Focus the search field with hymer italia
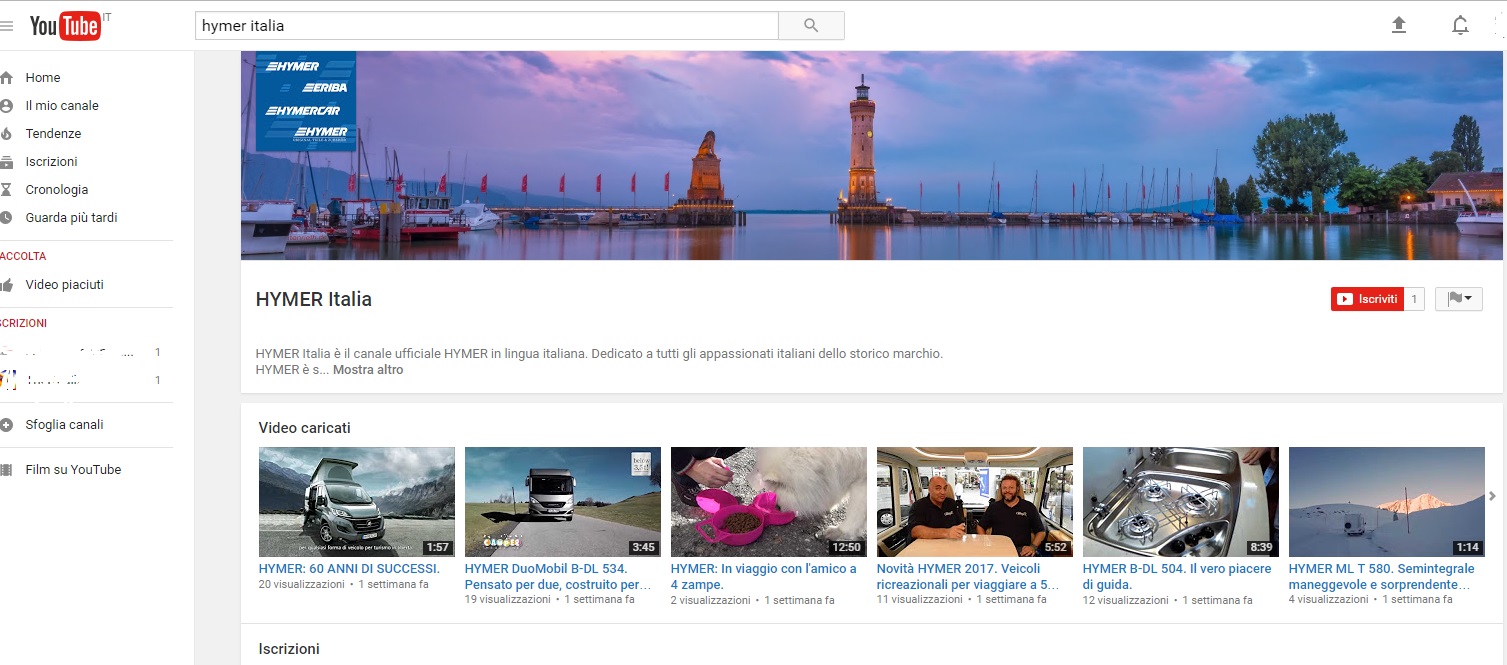 (486, 26)
